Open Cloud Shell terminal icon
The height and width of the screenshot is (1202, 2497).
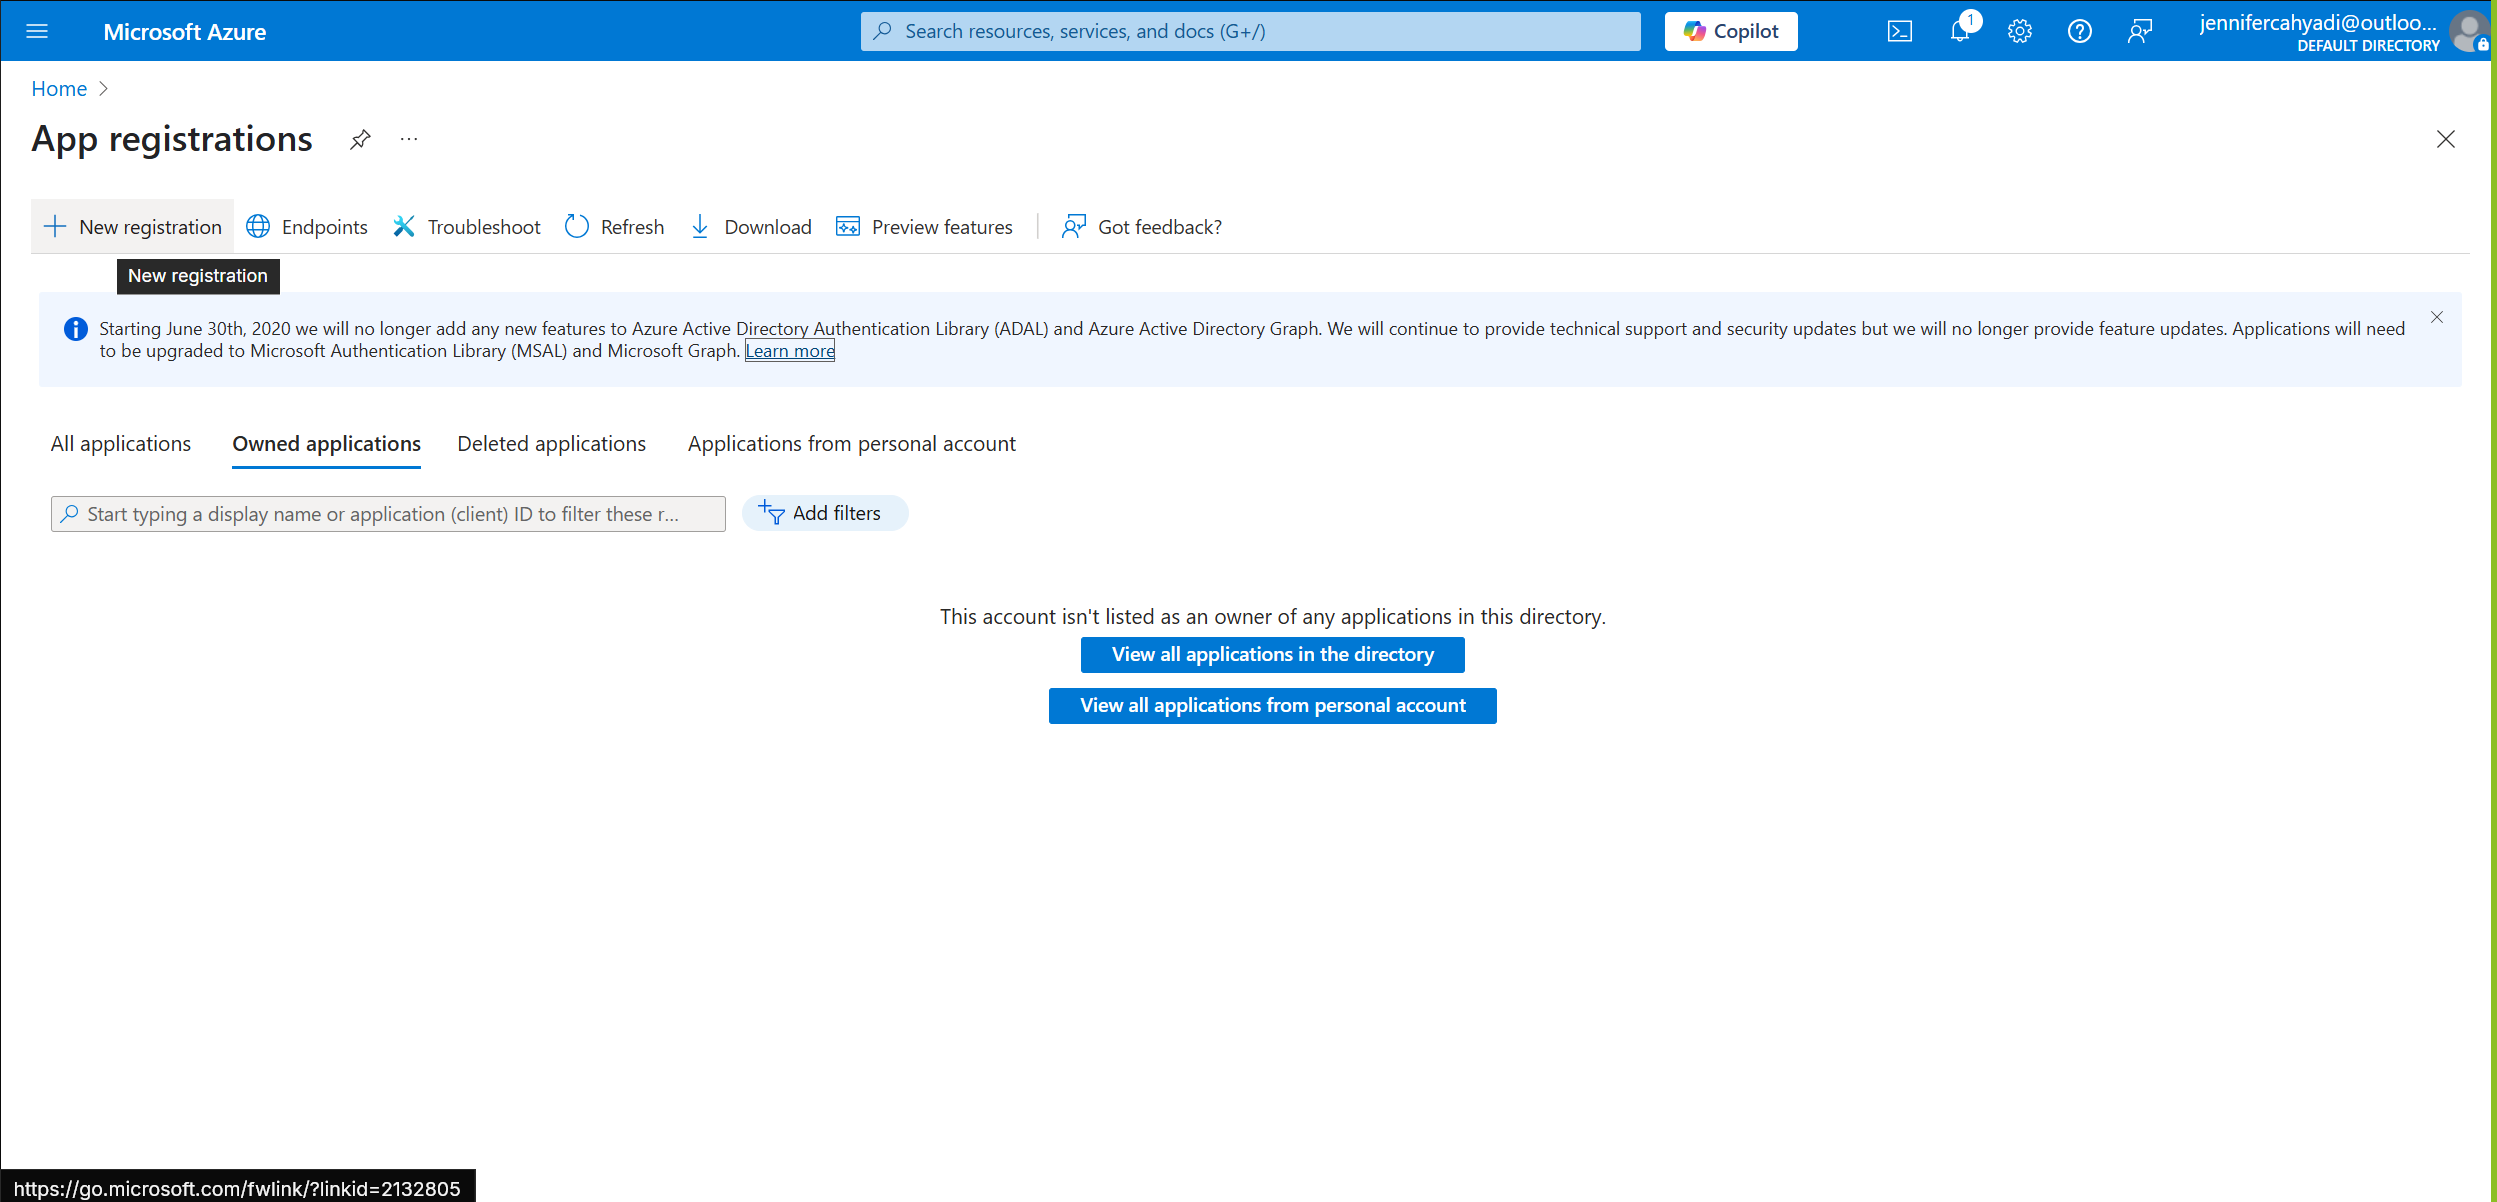pos(1899,31)
